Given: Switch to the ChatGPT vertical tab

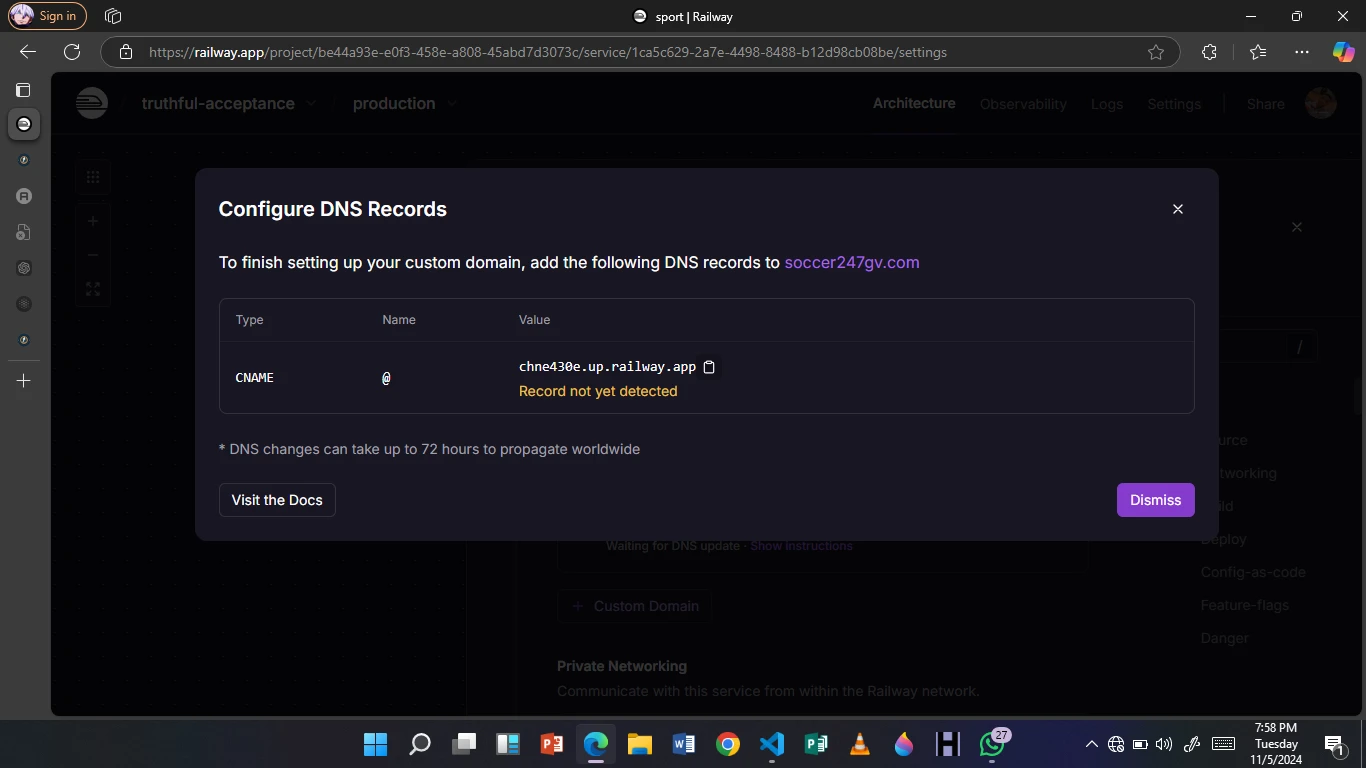Looking at the screenshot, I should coord(24,268).
